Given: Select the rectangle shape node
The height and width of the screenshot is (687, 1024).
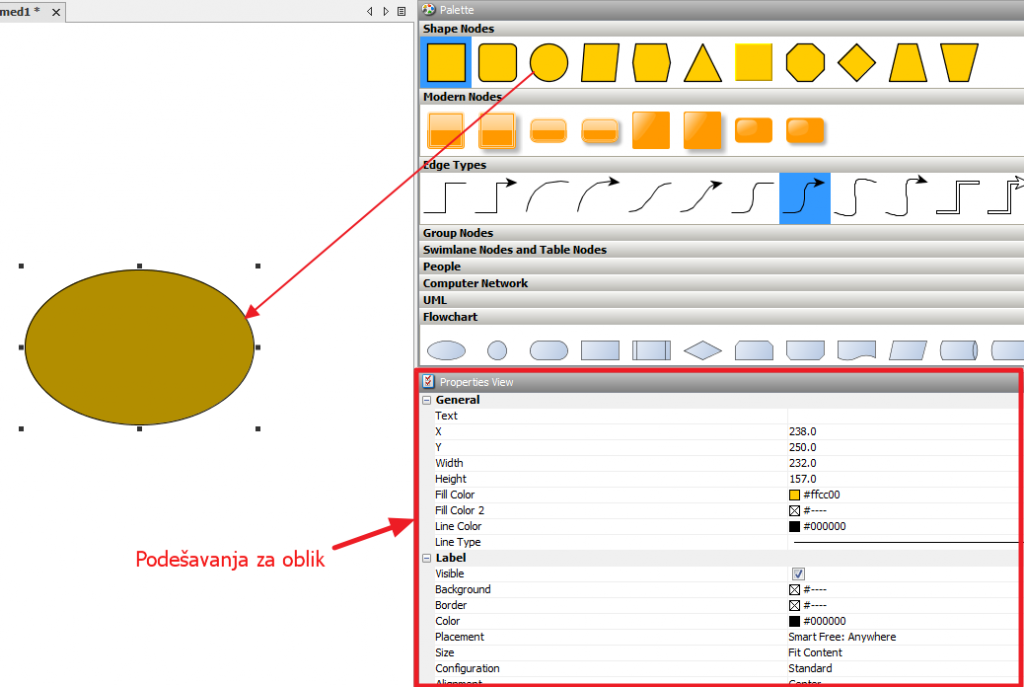Looking at the screenshot, I should (446, 63).
